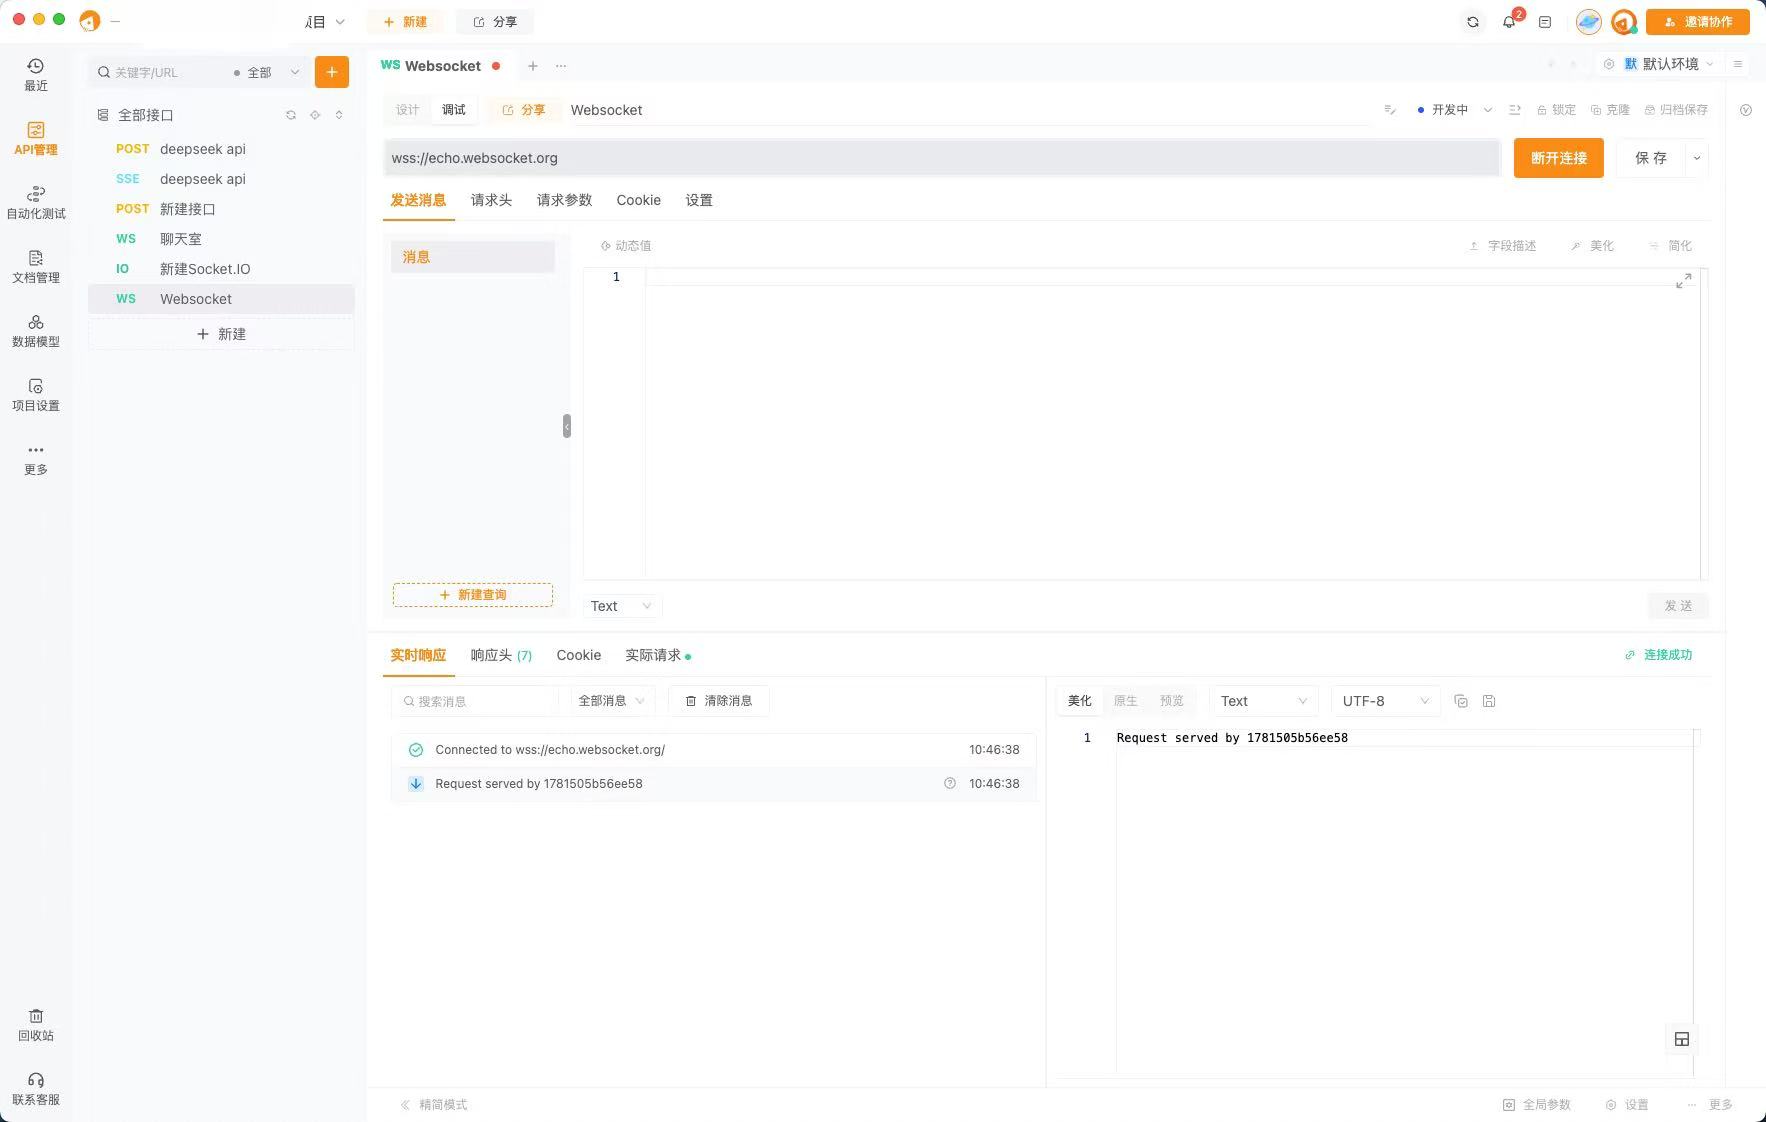1766x1122 pixels.
Task: Open the notifications bell icon
Action: [1509, 21]
